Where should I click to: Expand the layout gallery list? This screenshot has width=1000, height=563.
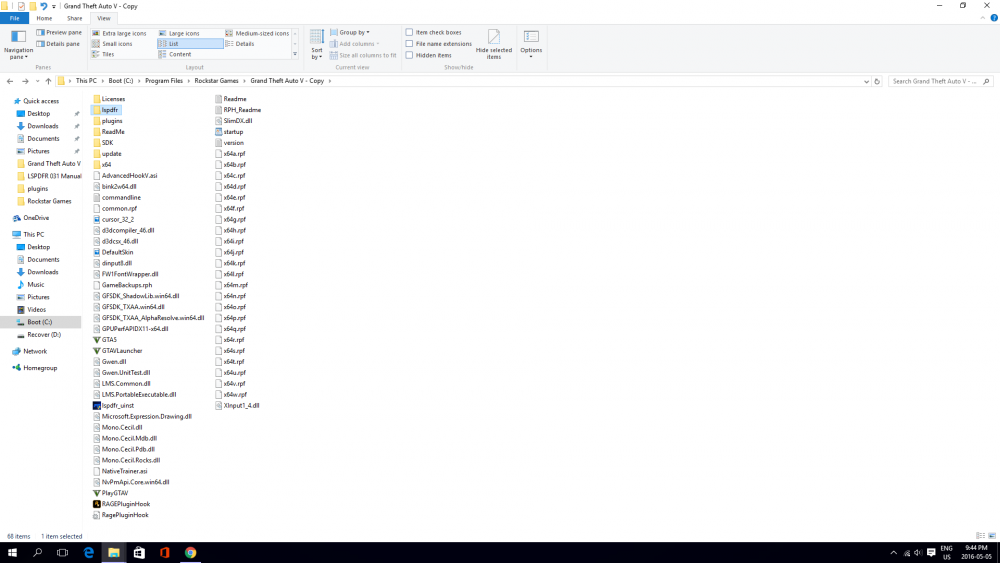295,55
